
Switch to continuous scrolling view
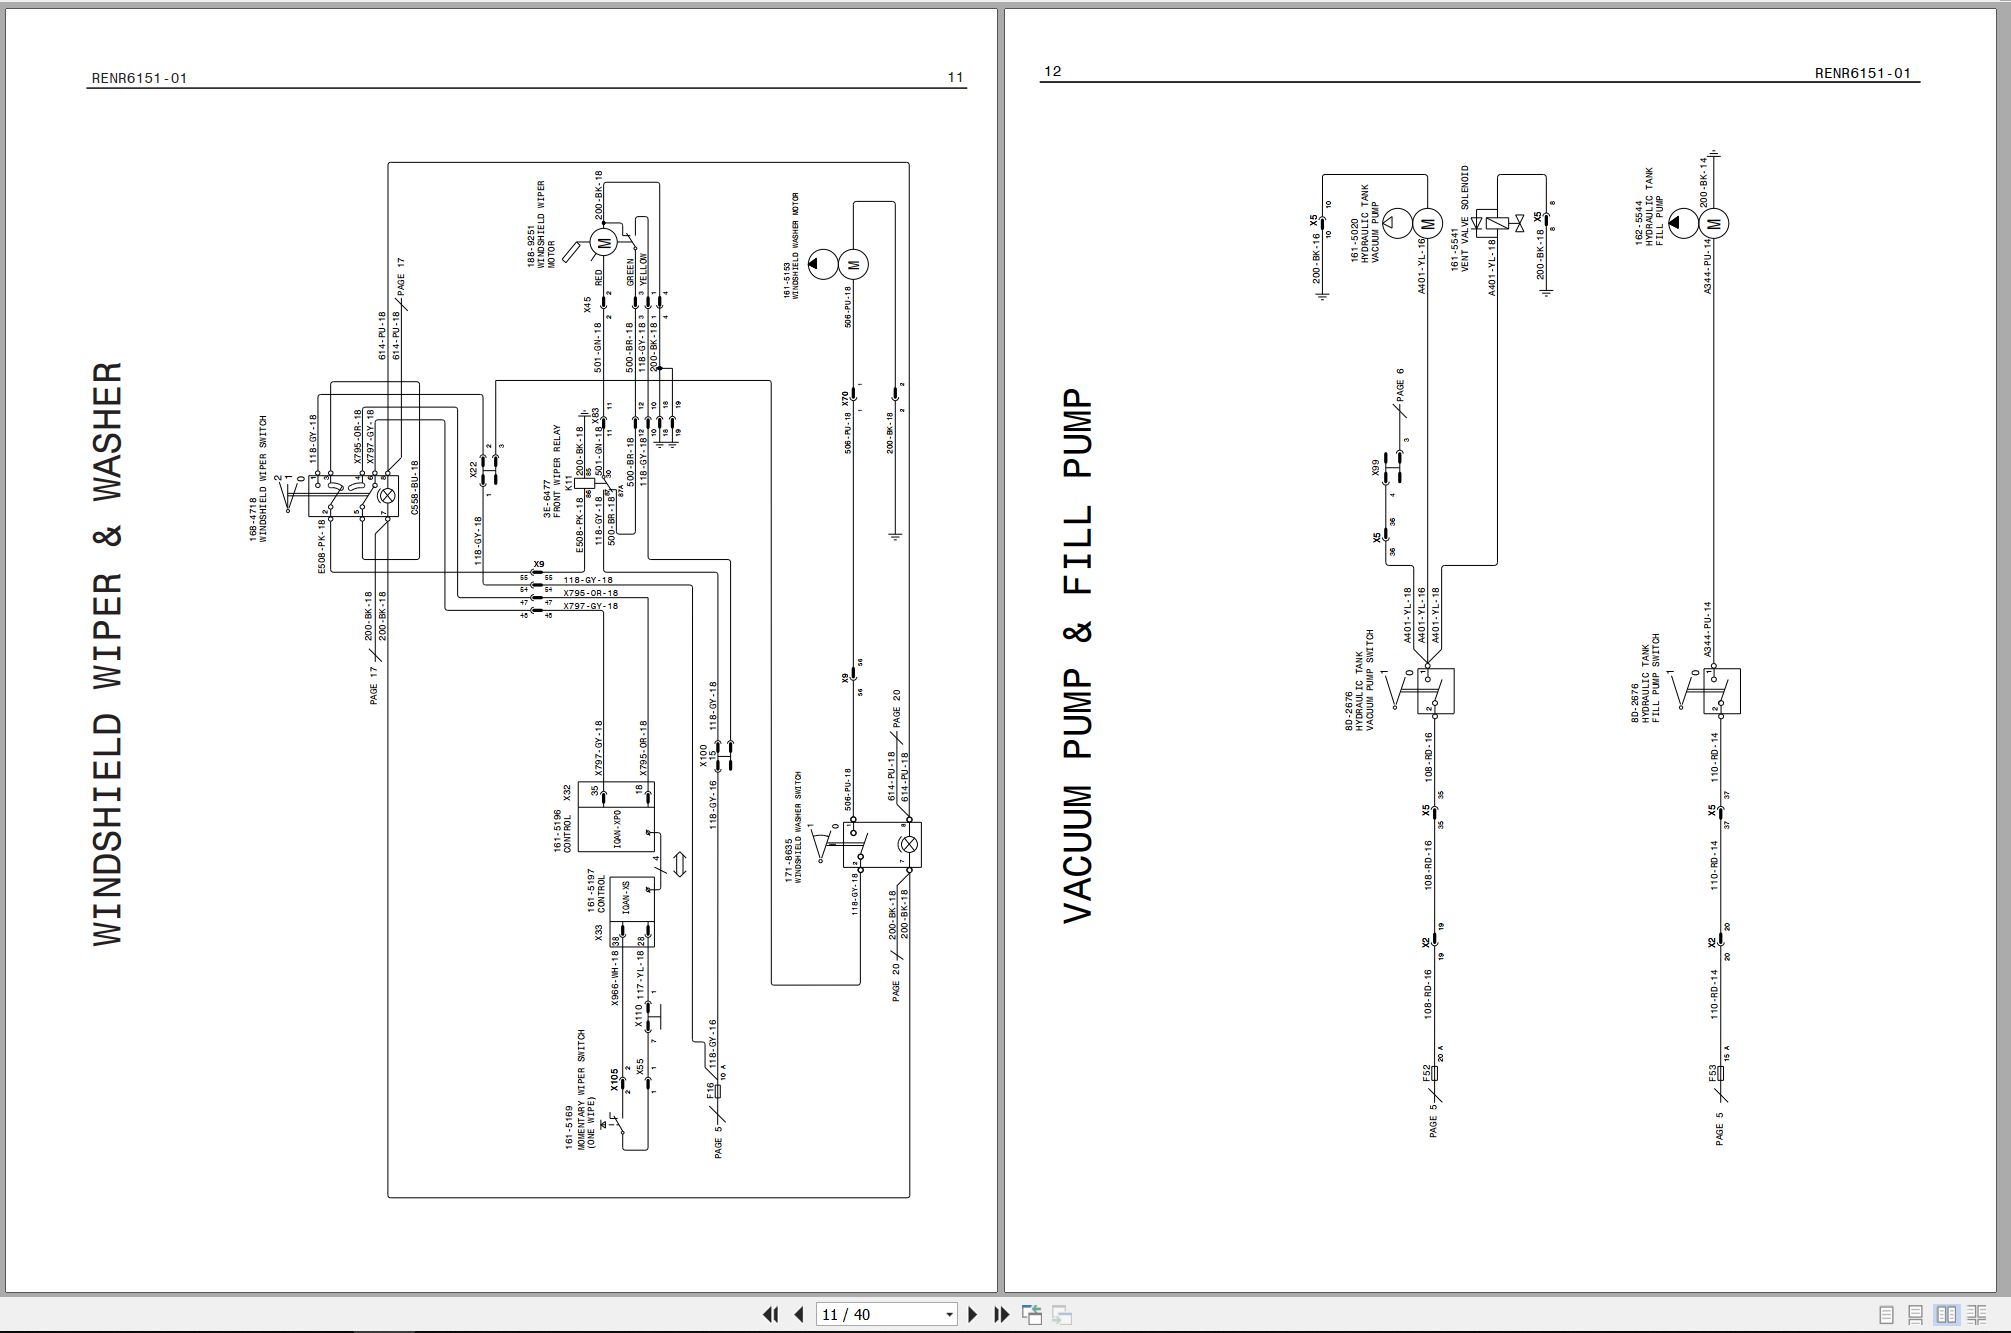[1916, 1315]
